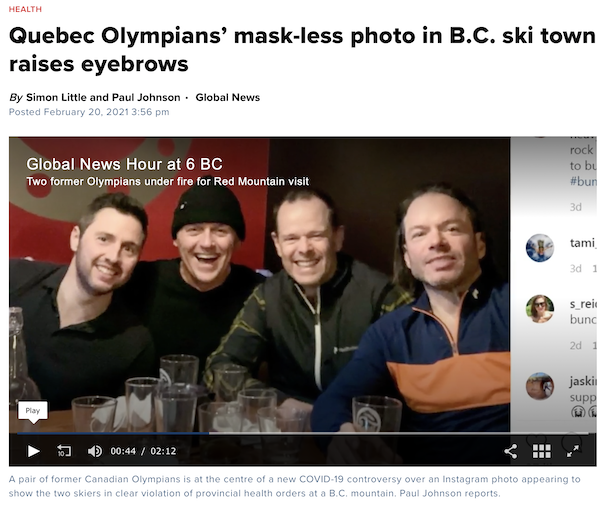600x507 pixels.
Task: Play the video with the play button
Action: [34, 451]
